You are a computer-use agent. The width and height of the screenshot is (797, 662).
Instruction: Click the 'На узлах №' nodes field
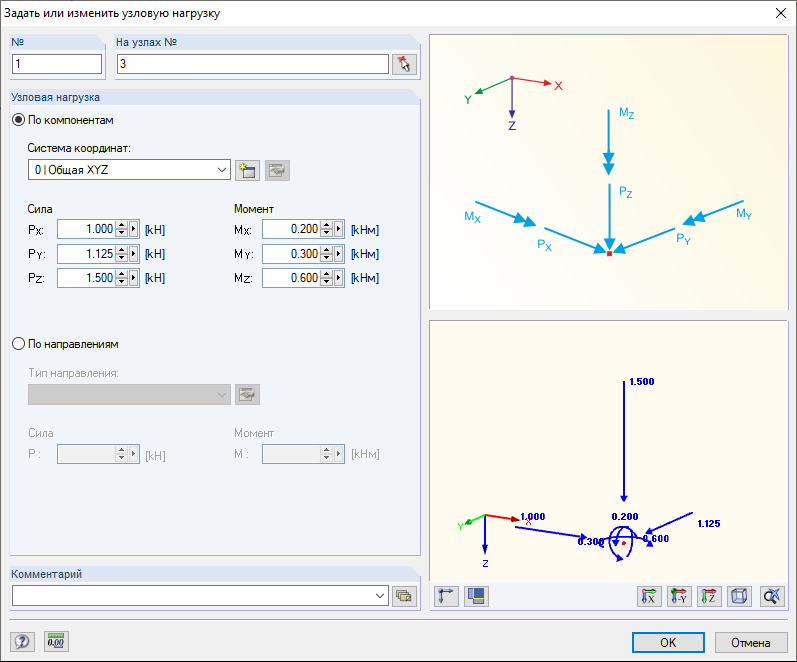253,64
